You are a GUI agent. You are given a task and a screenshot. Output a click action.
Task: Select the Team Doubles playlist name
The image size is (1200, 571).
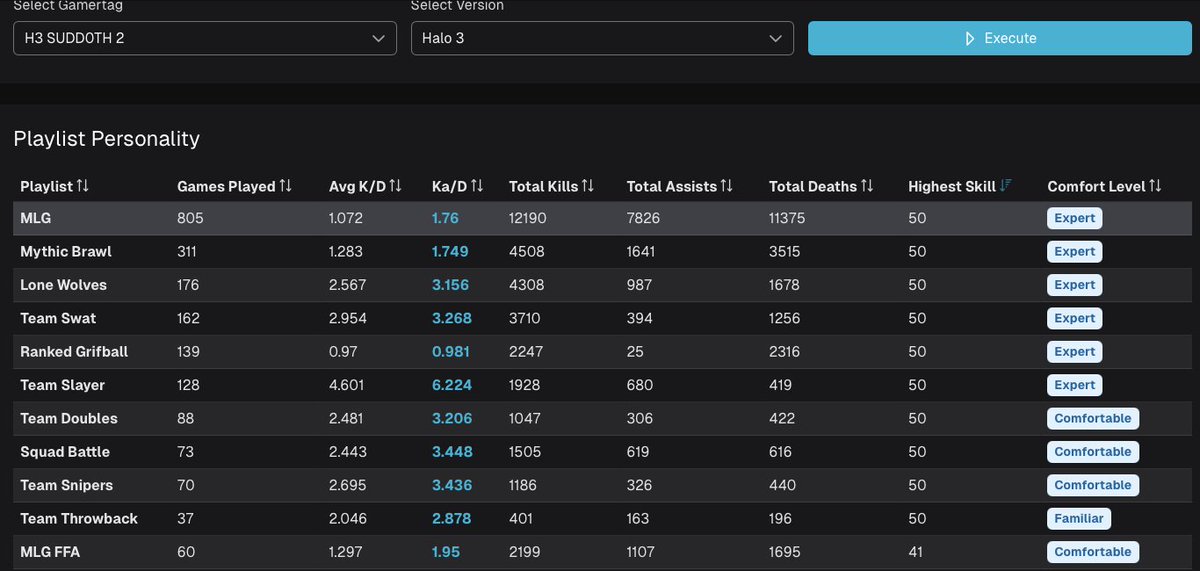pos(69,418)
